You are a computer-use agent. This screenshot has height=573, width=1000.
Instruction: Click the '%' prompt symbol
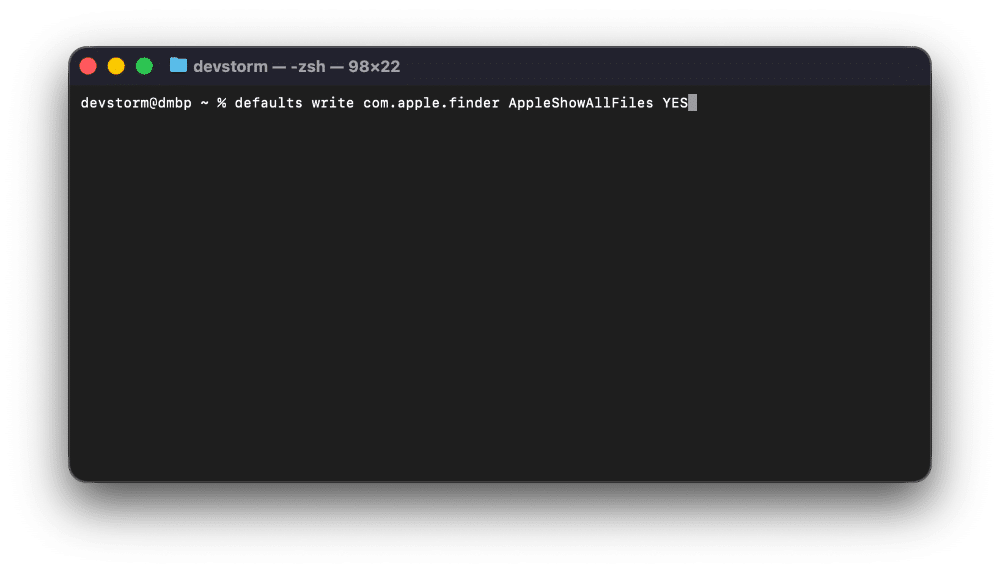coord(221,103)
